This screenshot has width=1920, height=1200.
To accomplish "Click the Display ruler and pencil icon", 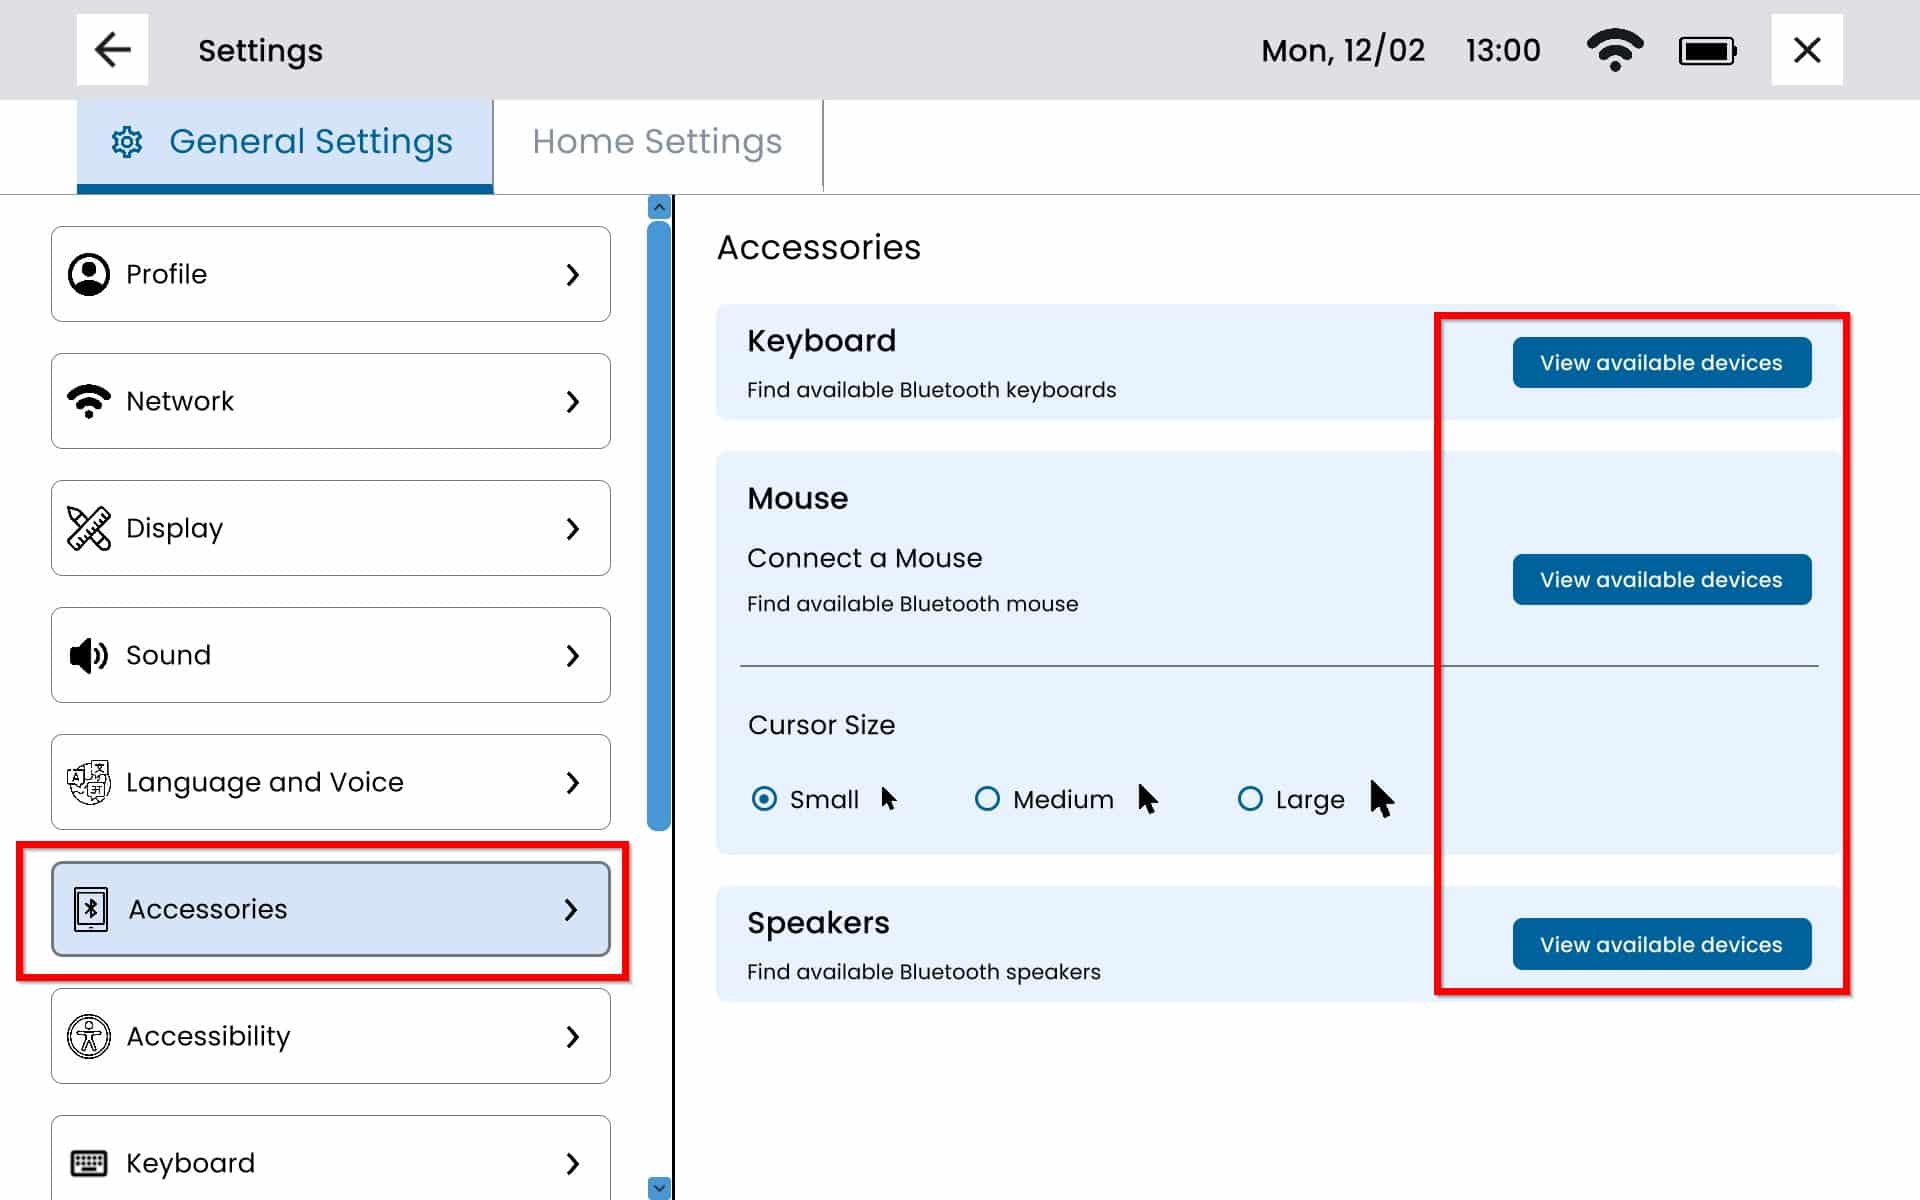I will [x=89, y=528].
